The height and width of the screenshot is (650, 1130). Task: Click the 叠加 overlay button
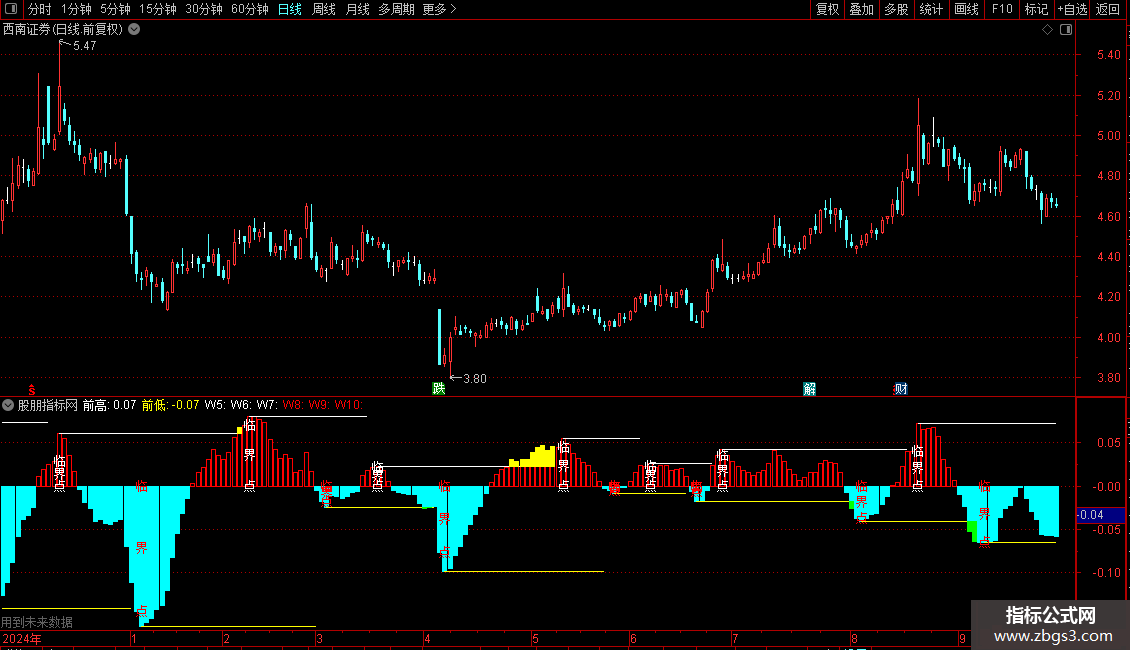point(861,9)
